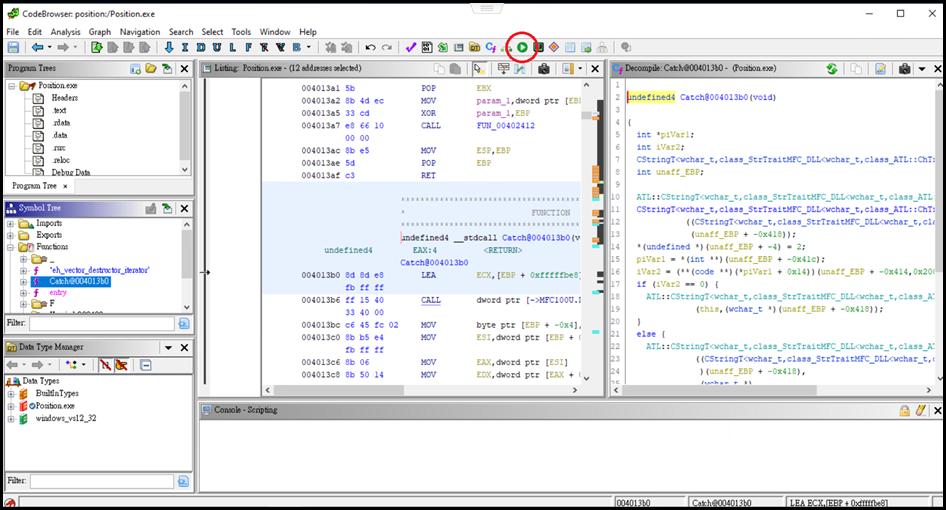
Task: Close the Listing panel
Action: (x=595, y=69)
